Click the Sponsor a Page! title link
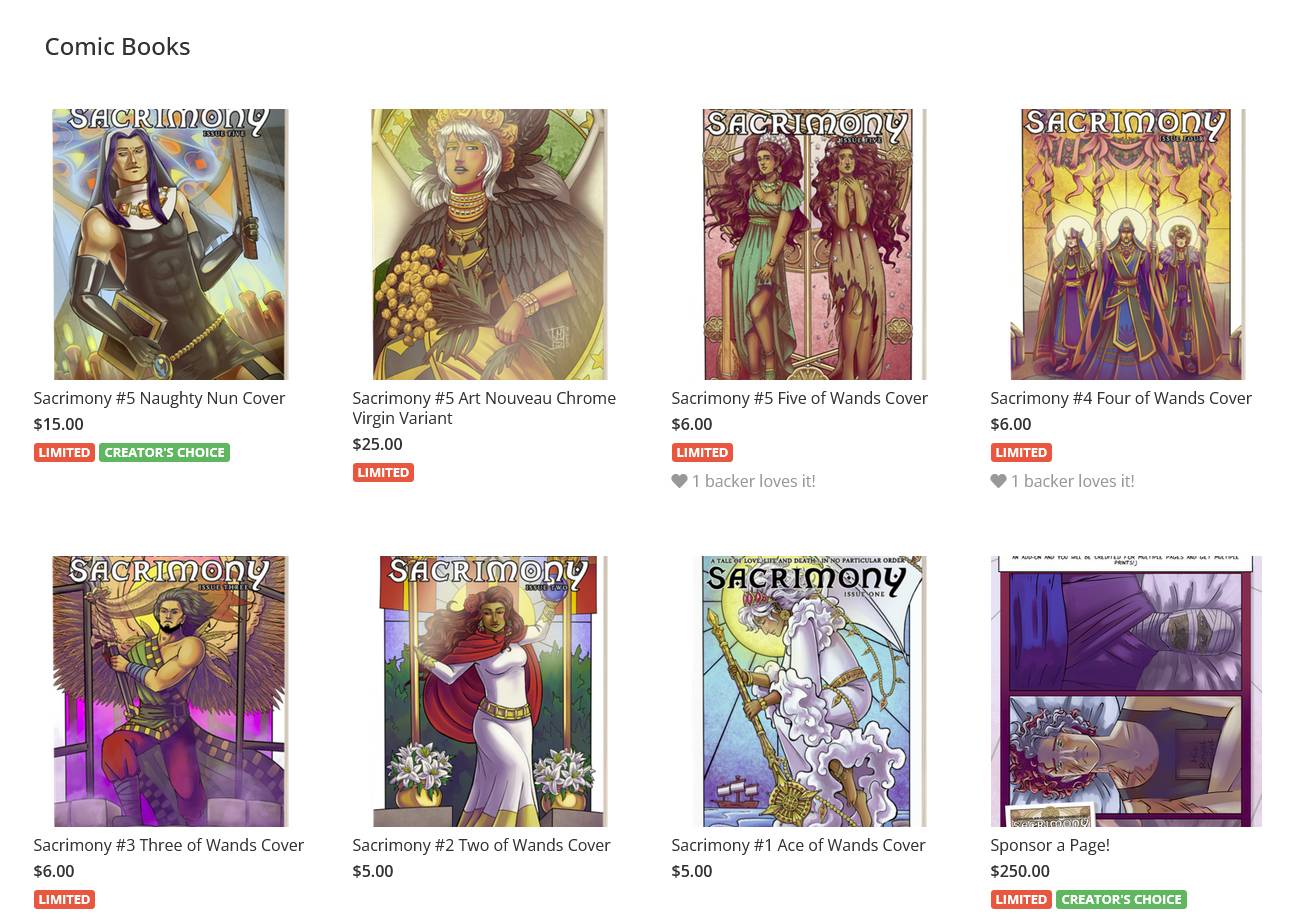 pyautogui.click(x=1050, y=845)
